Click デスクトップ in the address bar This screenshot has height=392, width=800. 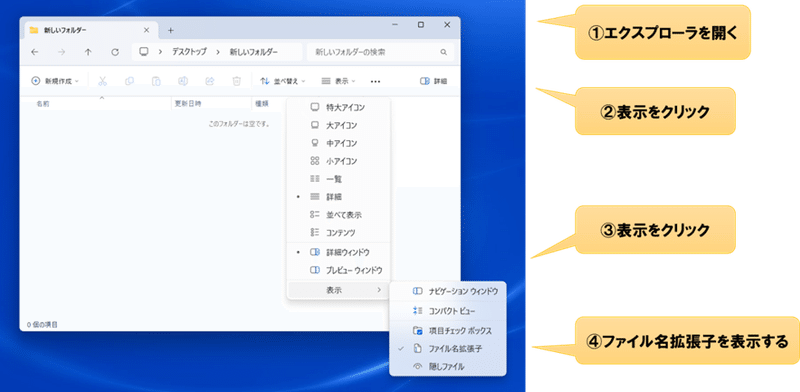[189, 52]
